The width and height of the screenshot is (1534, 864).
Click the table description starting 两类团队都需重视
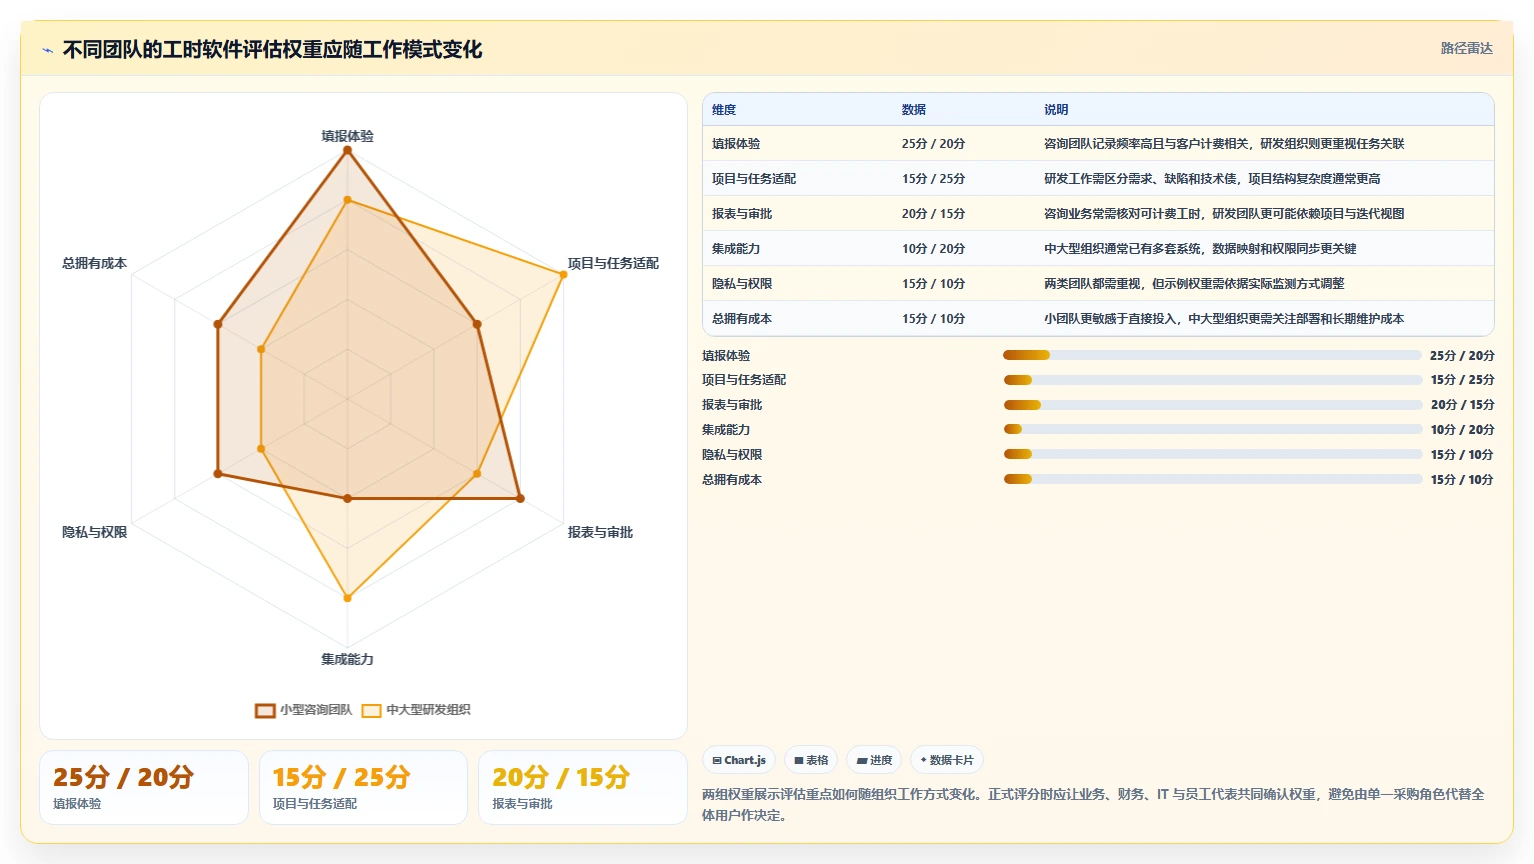click(x=1194, y=284)
